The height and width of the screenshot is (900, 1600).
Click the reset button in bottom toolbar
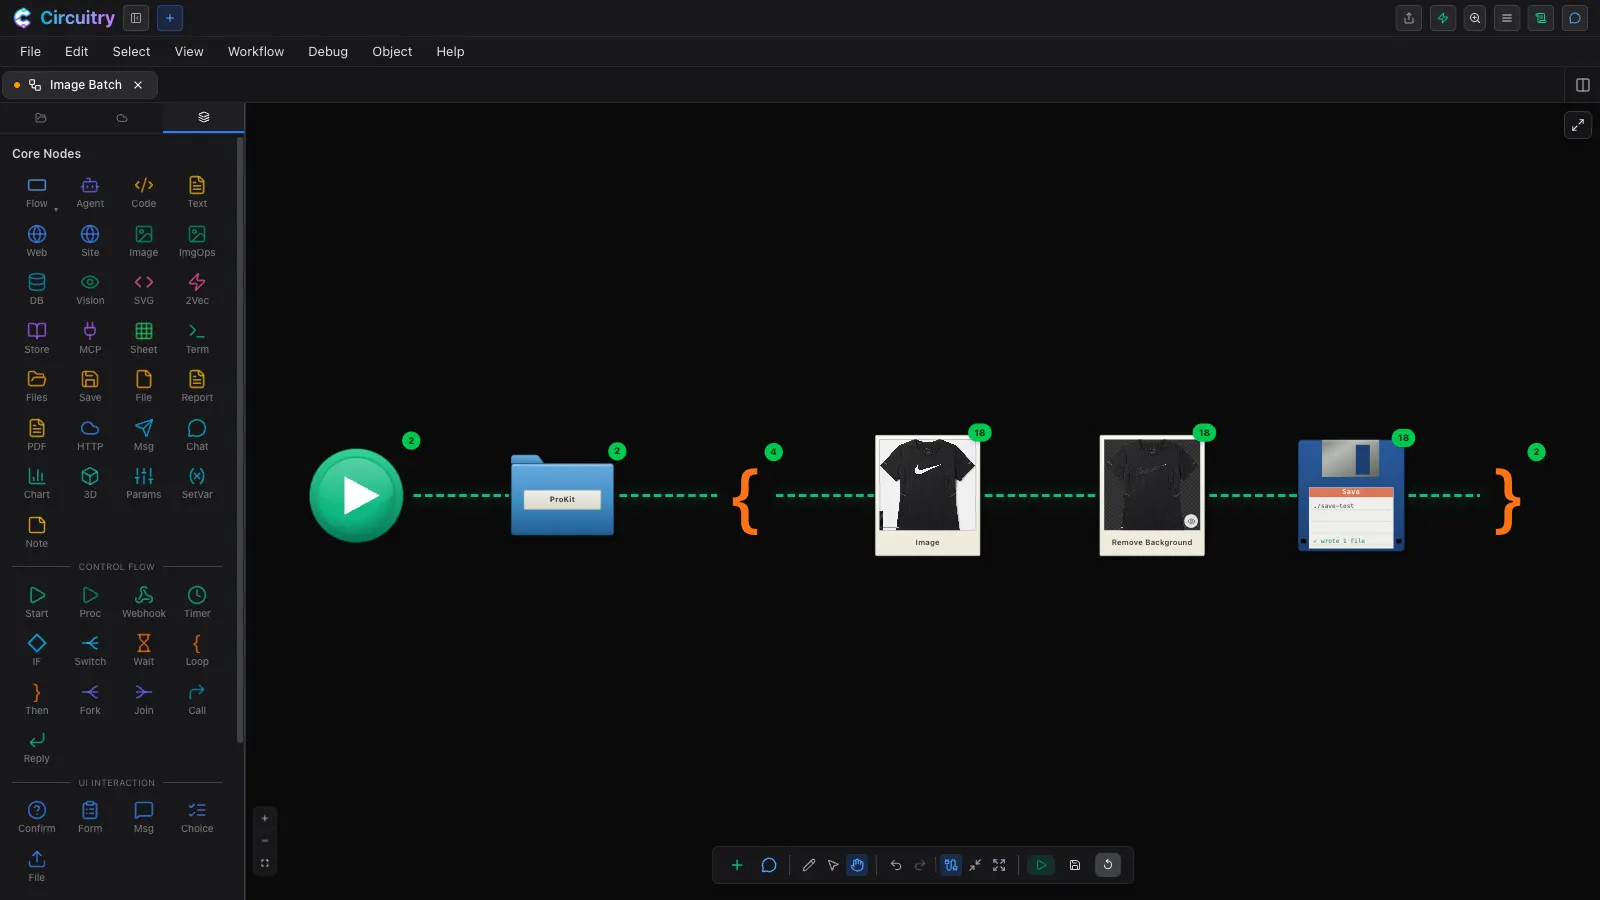[1108, 865]
